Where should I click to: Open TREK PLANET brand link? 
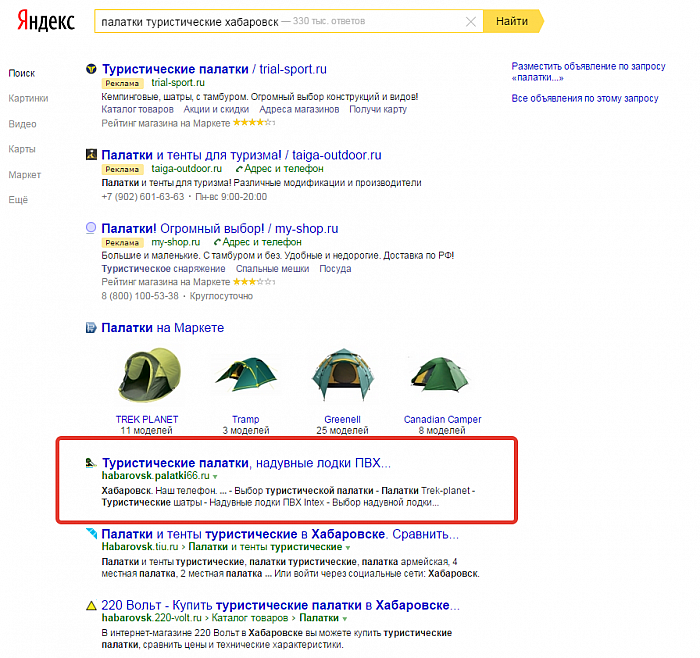147,420
